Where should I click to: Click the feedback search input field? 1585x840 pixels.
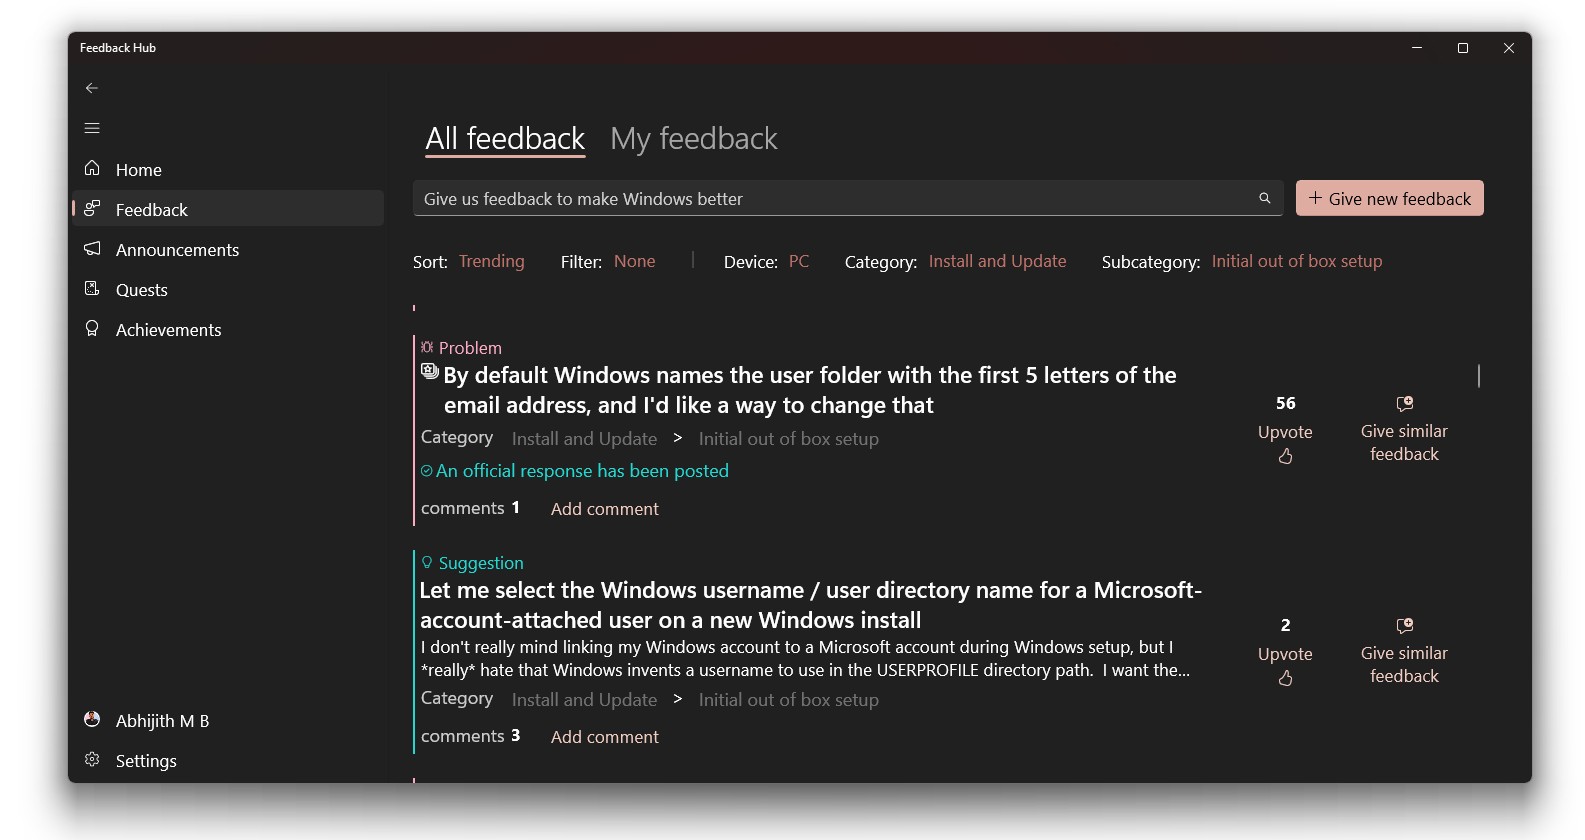pyautogui.click(x=830, y=199)
